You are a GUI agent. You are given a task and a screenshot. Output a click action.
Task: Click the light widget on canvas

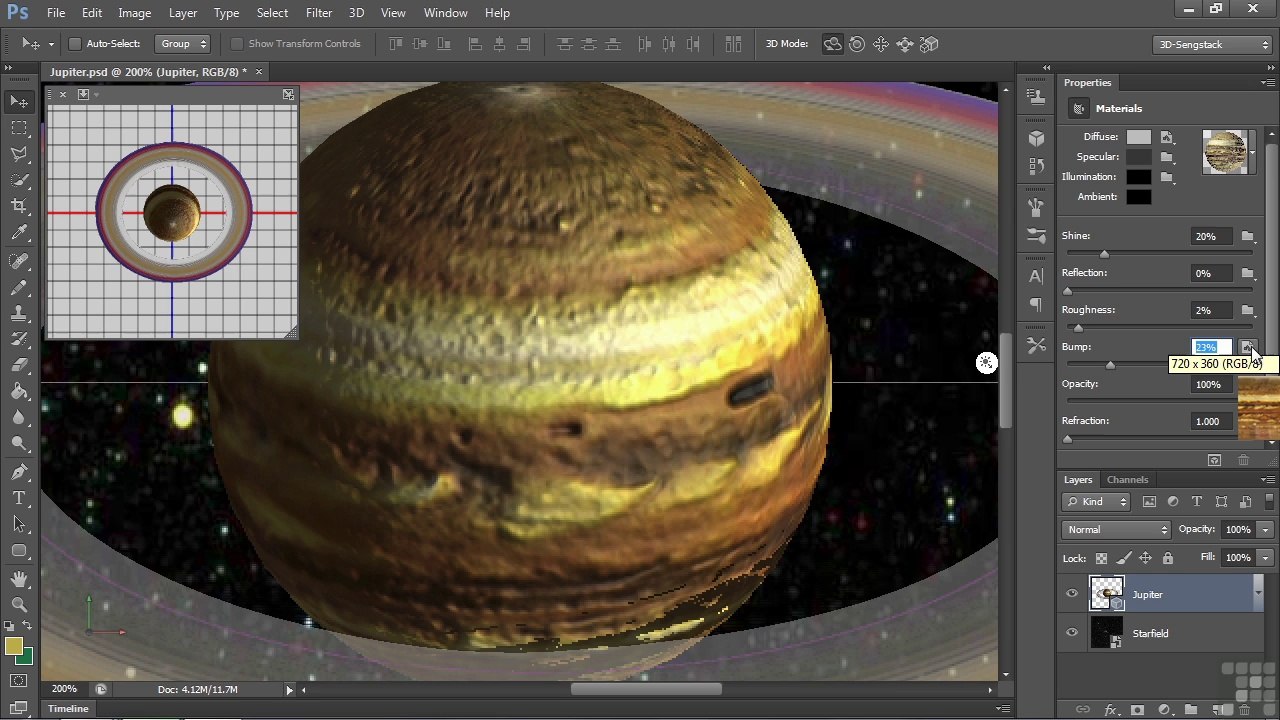(986, 363)
